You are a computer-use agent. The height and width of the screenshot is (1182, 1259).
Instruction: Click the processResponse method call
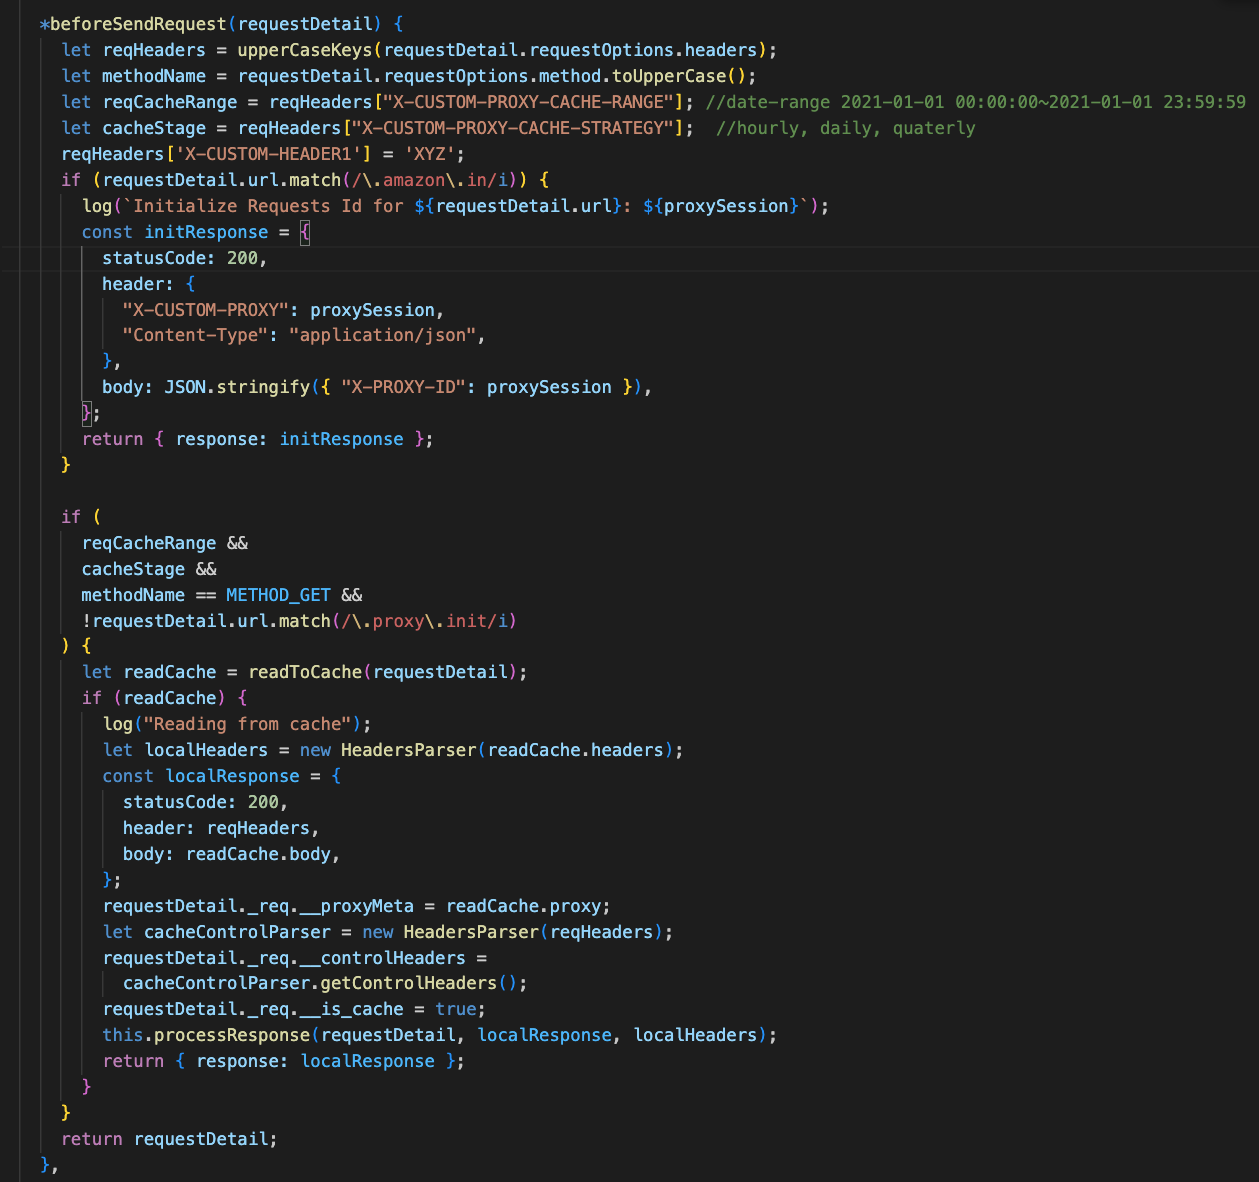click(232, 1035)
